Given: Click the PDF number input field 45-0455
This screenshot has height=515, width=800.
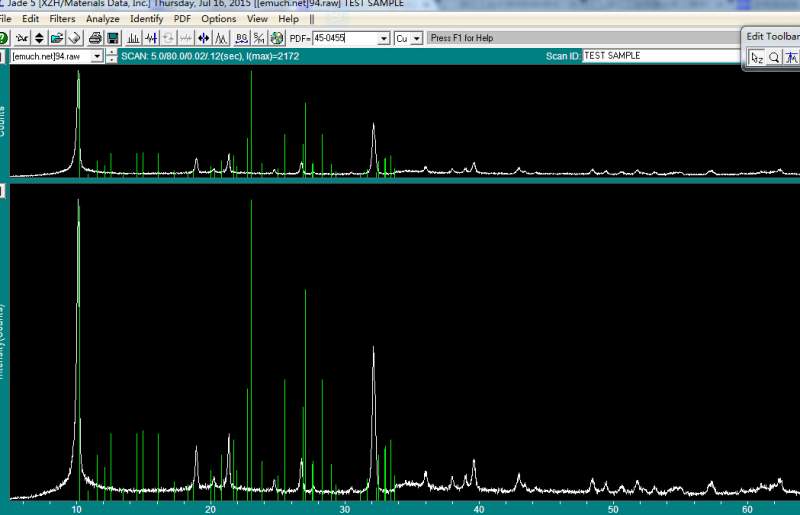Looking at the screenshot, I should [345, 38].
